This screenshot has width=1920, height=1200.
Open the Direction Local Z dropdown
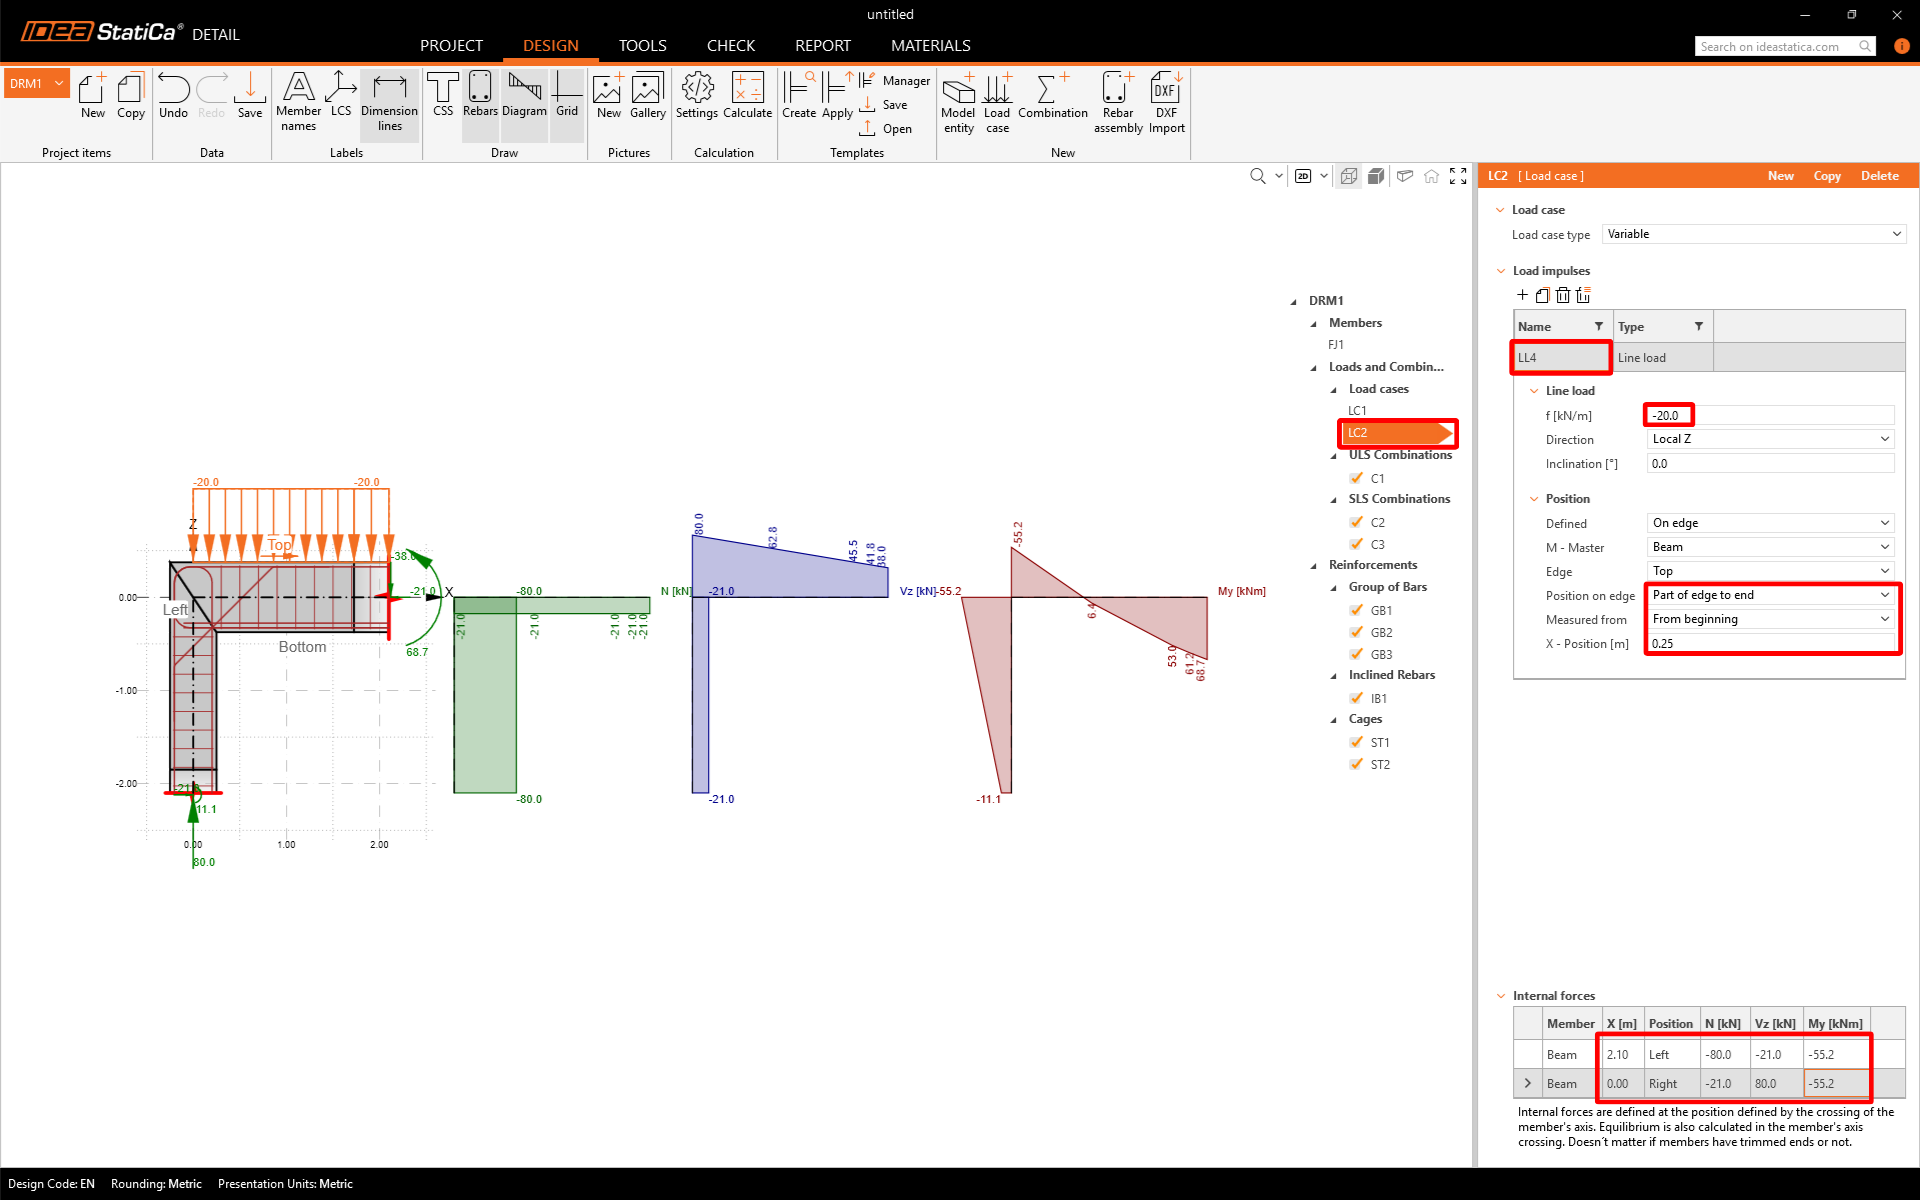pyautogui.click(x=1769, y=439)
